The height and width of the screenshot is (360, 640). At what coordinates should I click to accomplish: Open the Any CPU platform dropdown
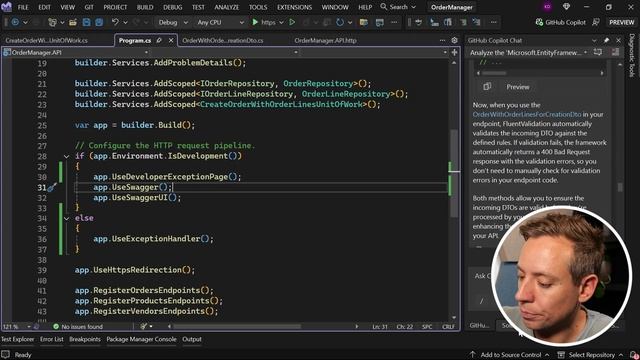coord(220,22)
